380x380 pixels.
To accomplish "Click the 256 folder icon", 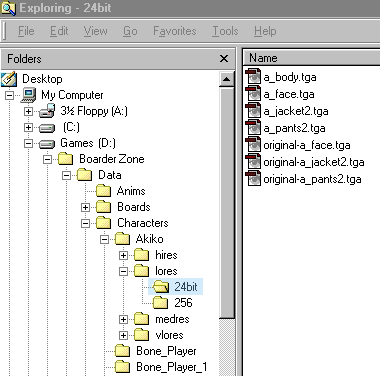I will (x=161, y=303).
